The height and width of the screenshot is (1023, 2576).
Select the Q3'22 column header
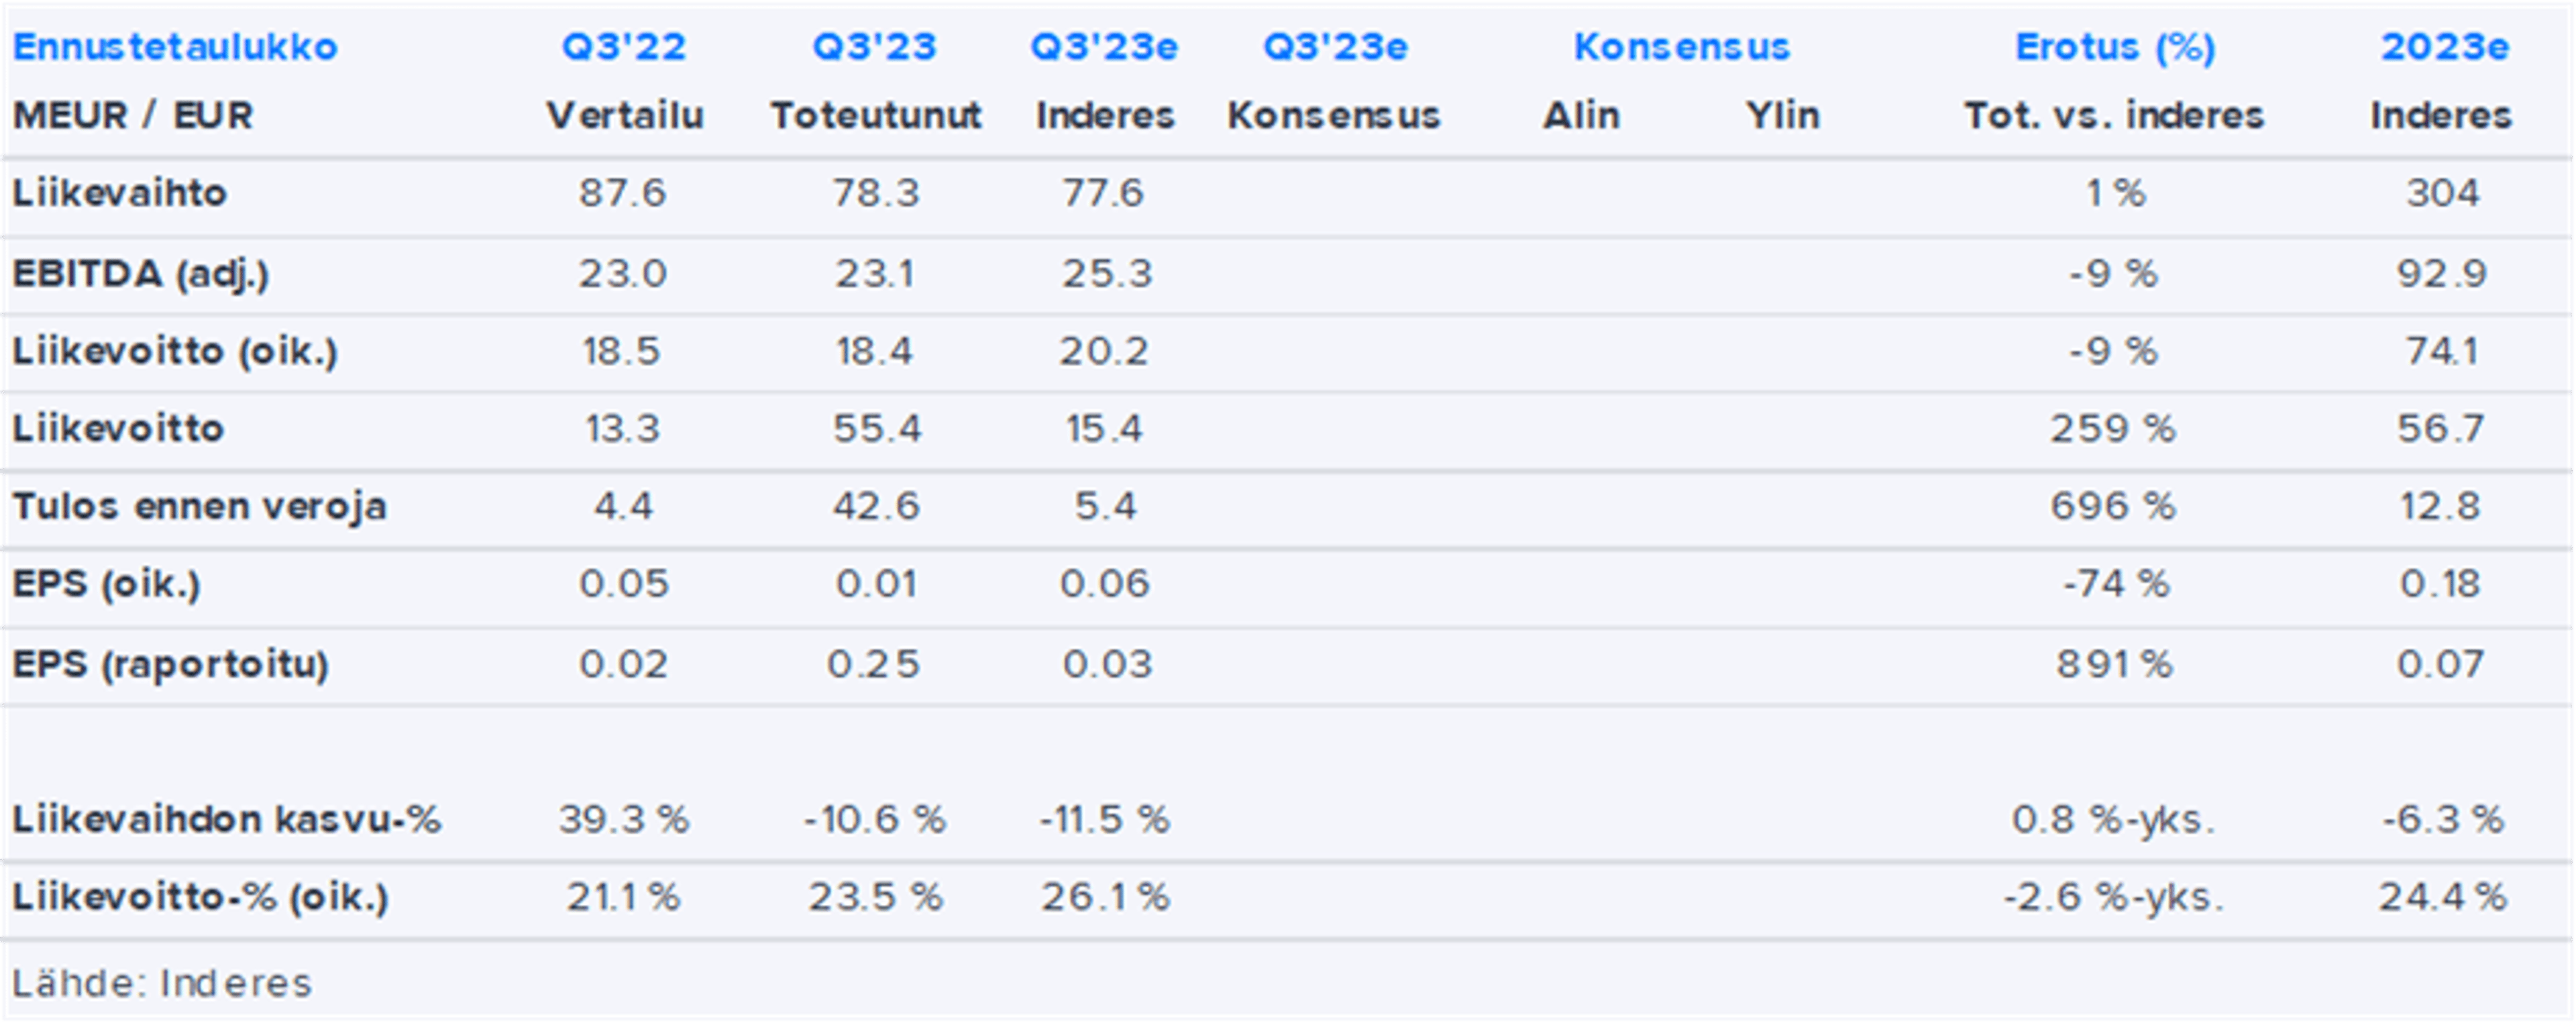click(623, 47)
